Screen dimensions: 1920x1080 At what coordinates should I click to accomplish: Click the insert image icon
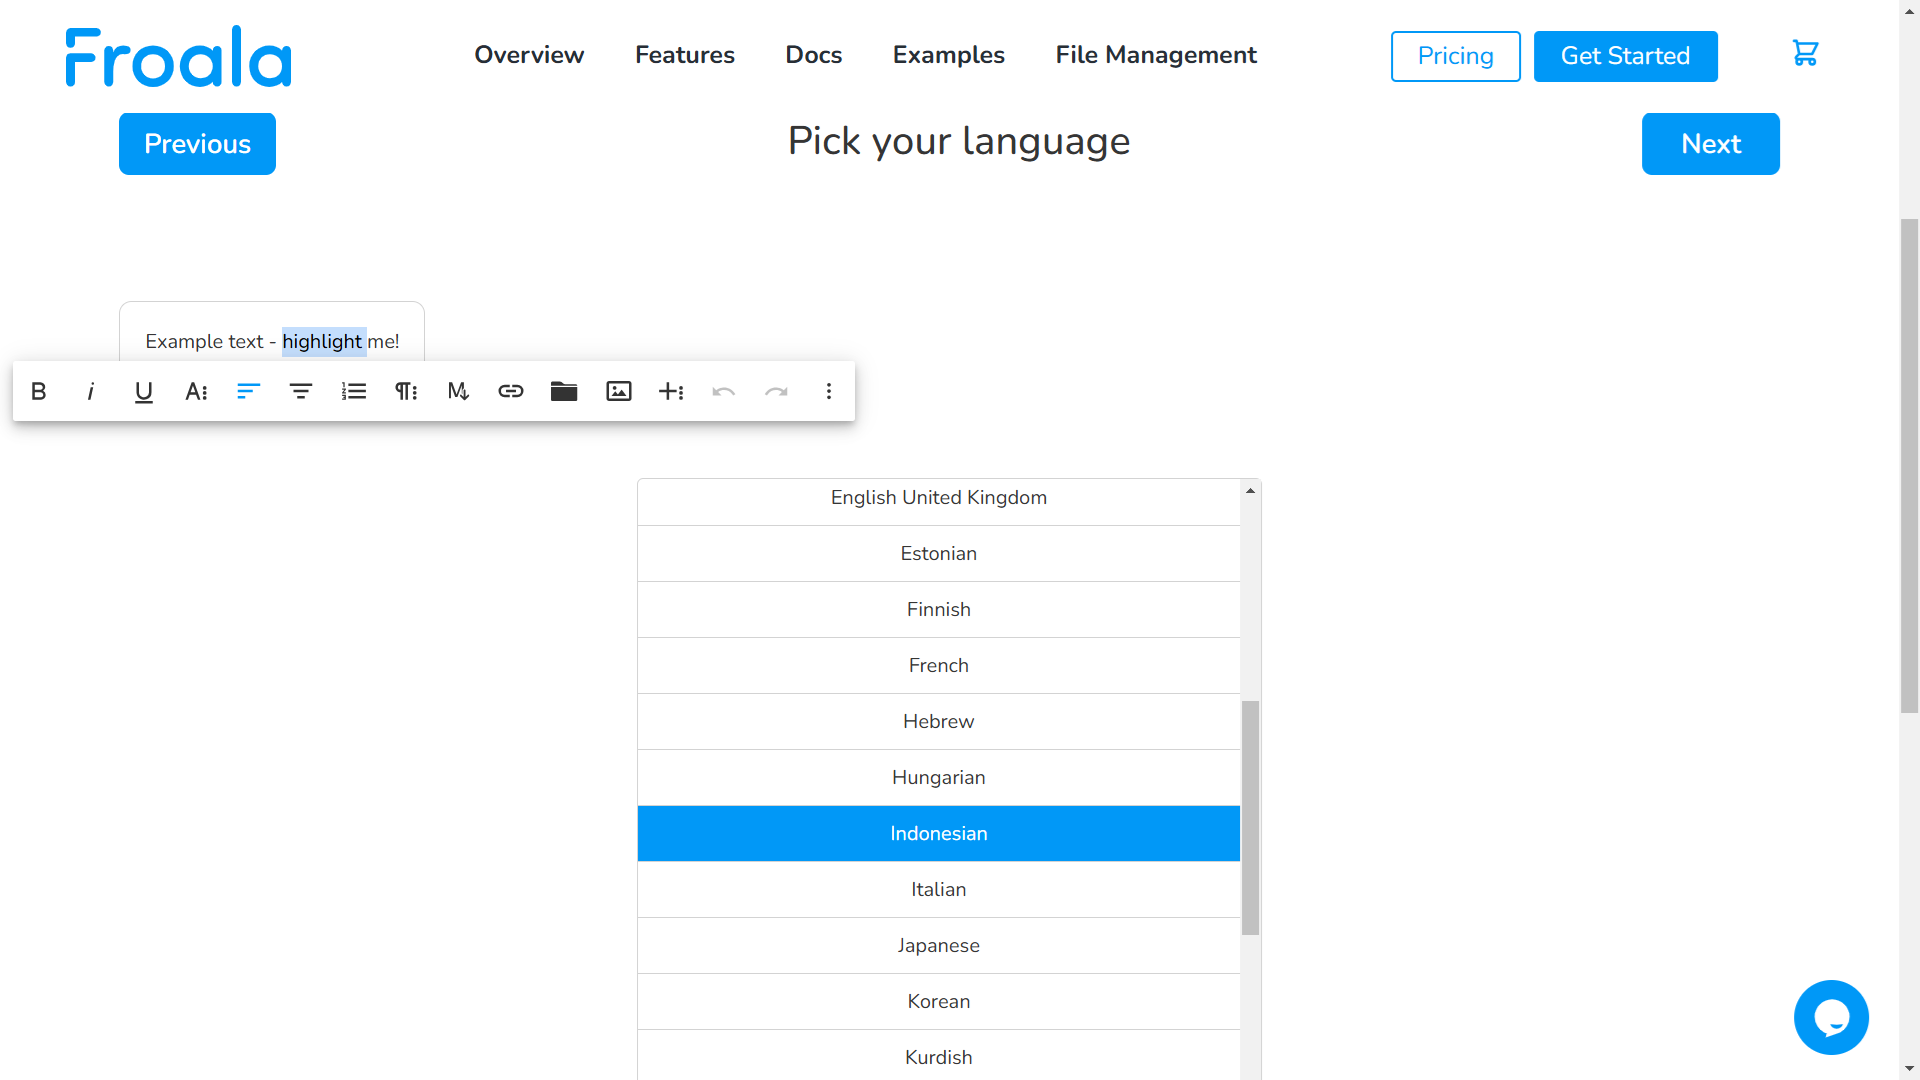619,391
